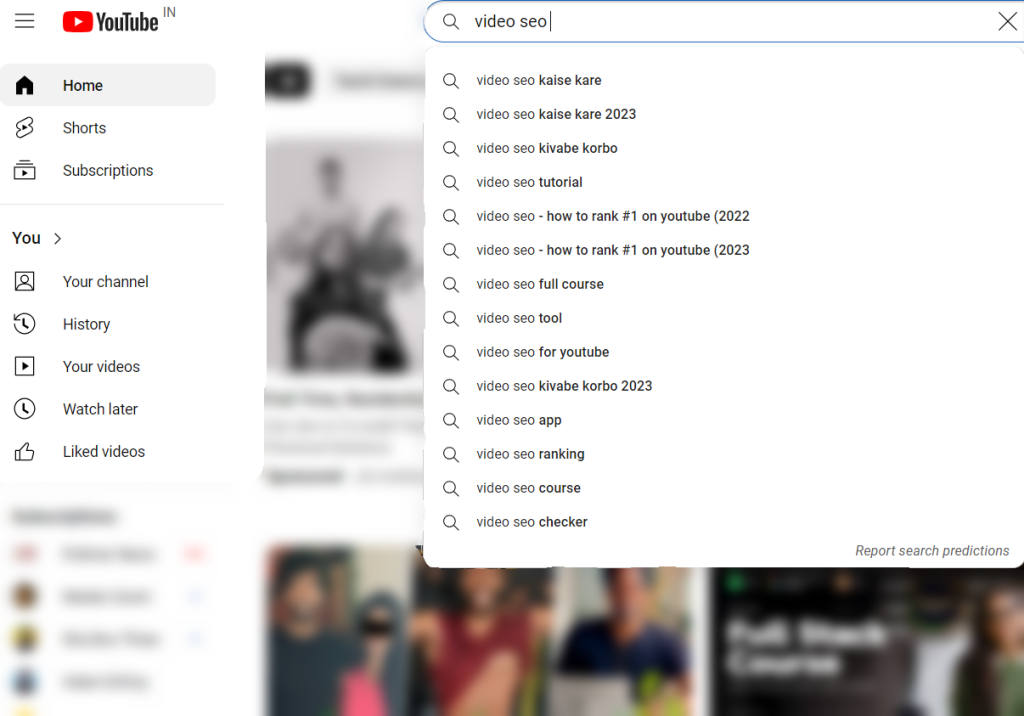Click the Liked videos thumbs-up icon

(x=27, y=451)
